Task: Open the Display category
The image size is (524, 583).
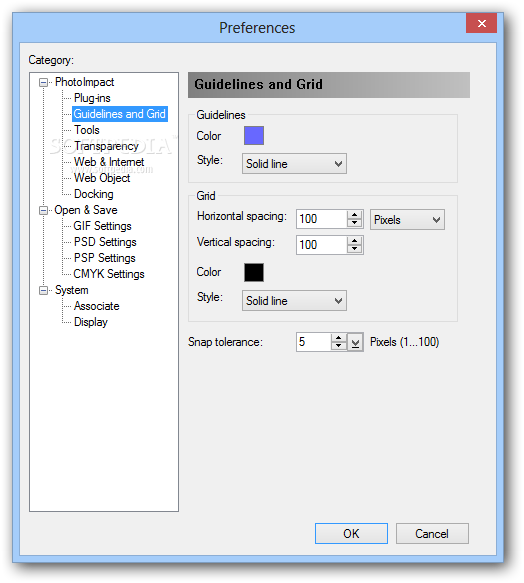Action: point(91,322)
